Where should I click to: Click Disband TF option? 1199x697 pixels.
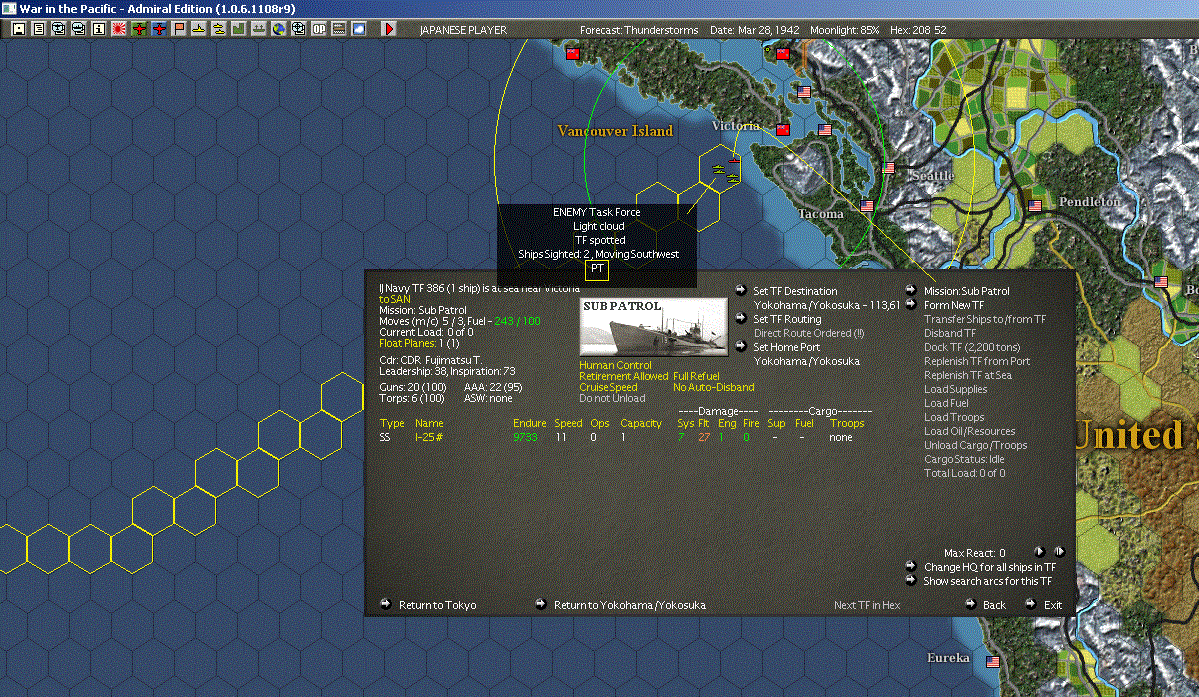pyautogui.click(x=950, y=333)
